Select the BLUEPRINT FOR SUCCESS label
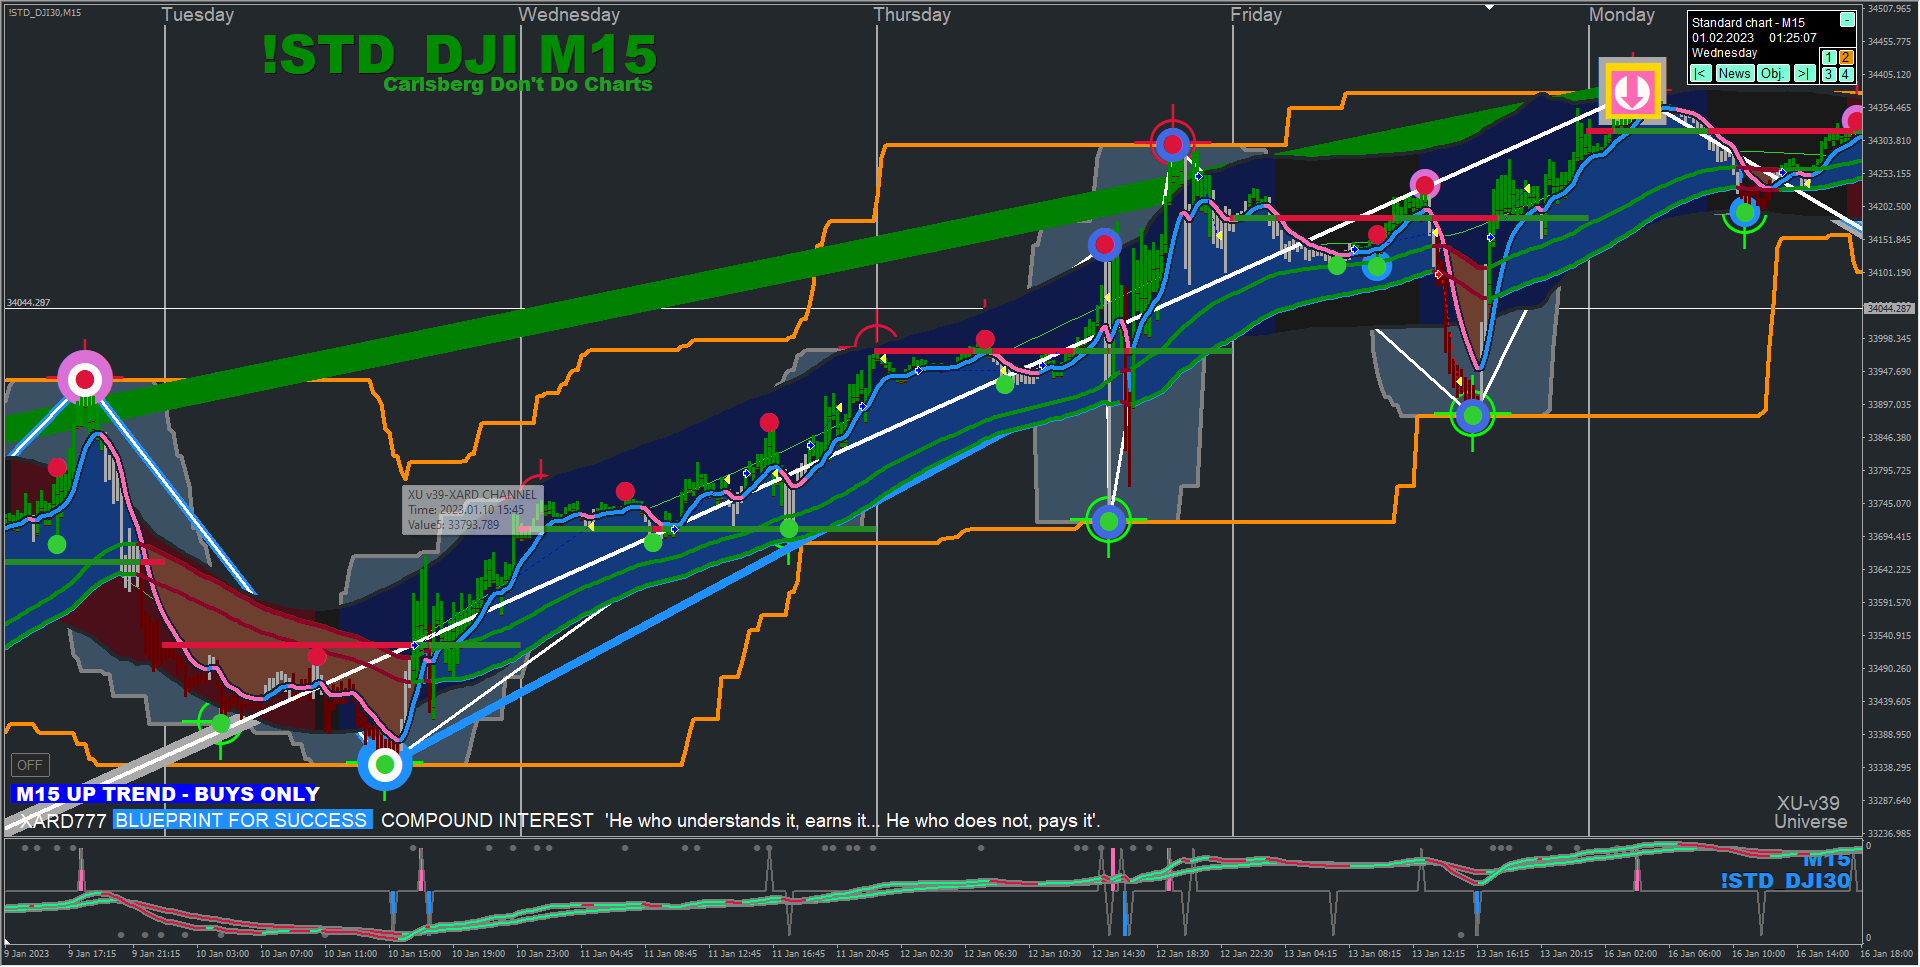The height and width of the screenshot is (967, 1920). coord(242,820)
